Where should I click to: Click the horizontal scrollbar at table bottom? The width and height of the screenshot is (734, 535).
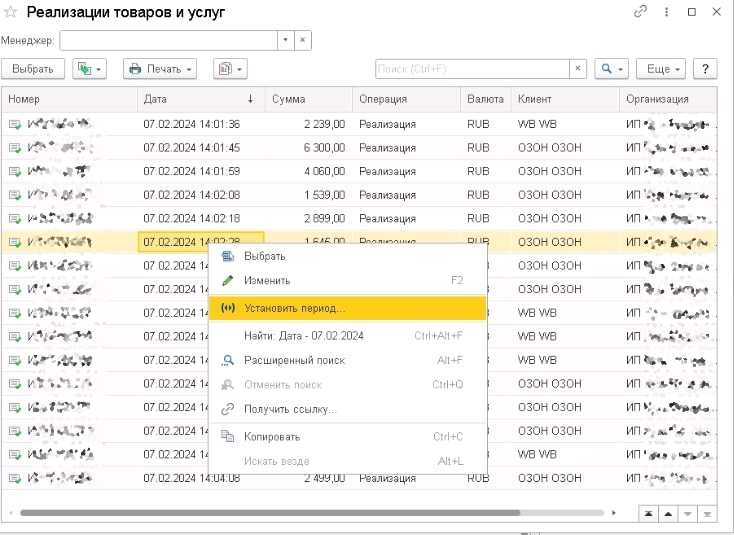tap(300, 513)
